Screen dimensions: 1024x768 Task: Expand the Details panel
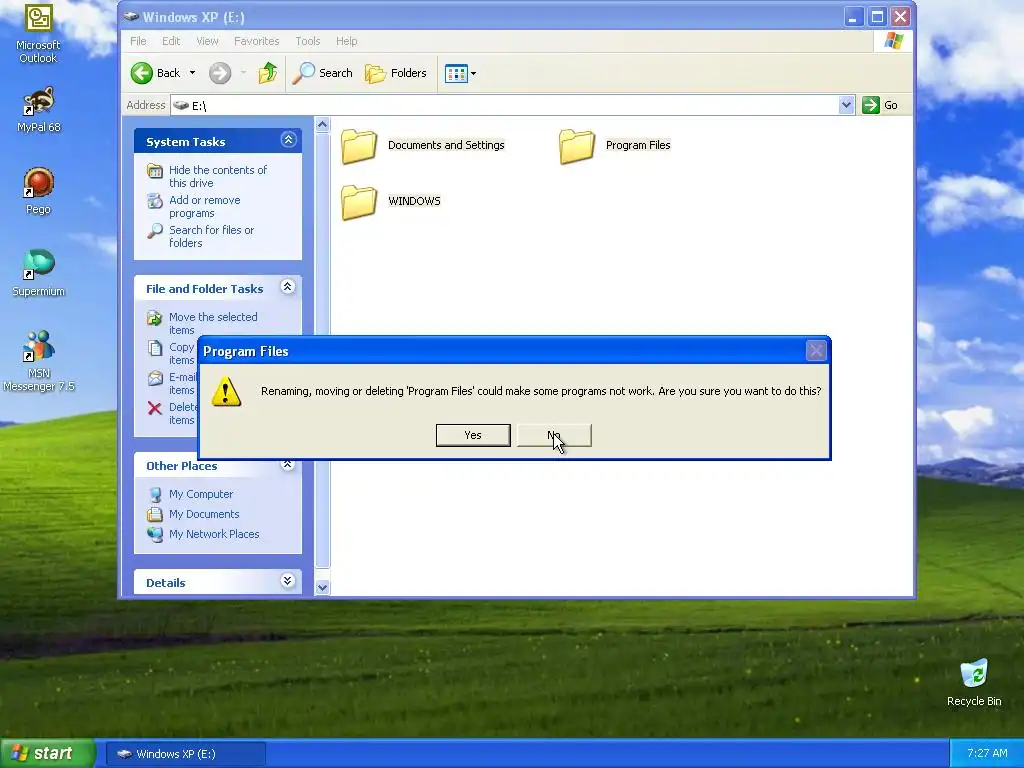287,581
